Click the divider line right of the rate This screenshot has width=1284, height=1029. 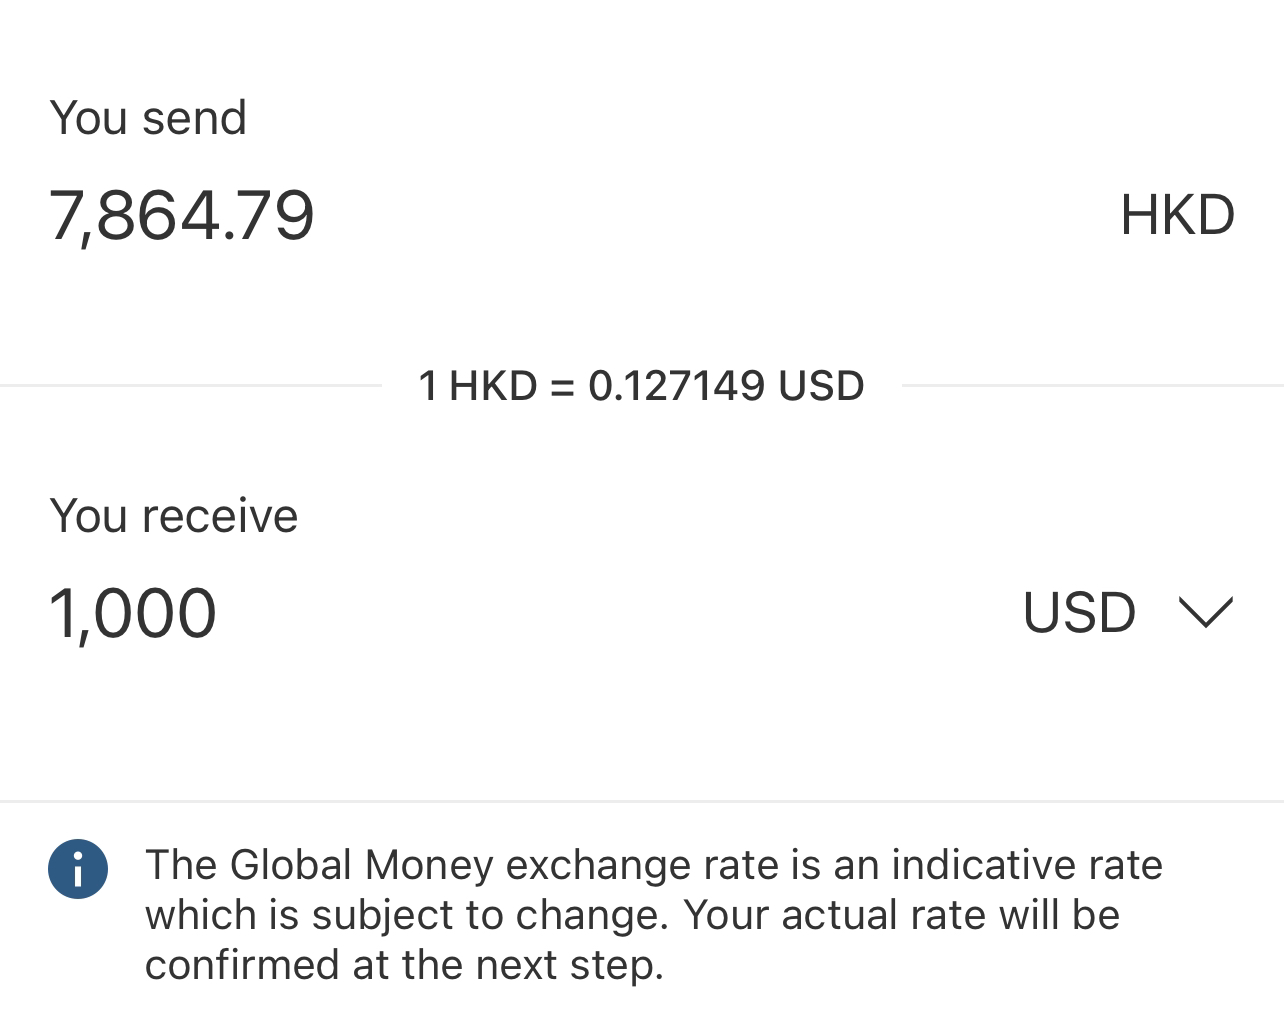tap(1092, 385)
